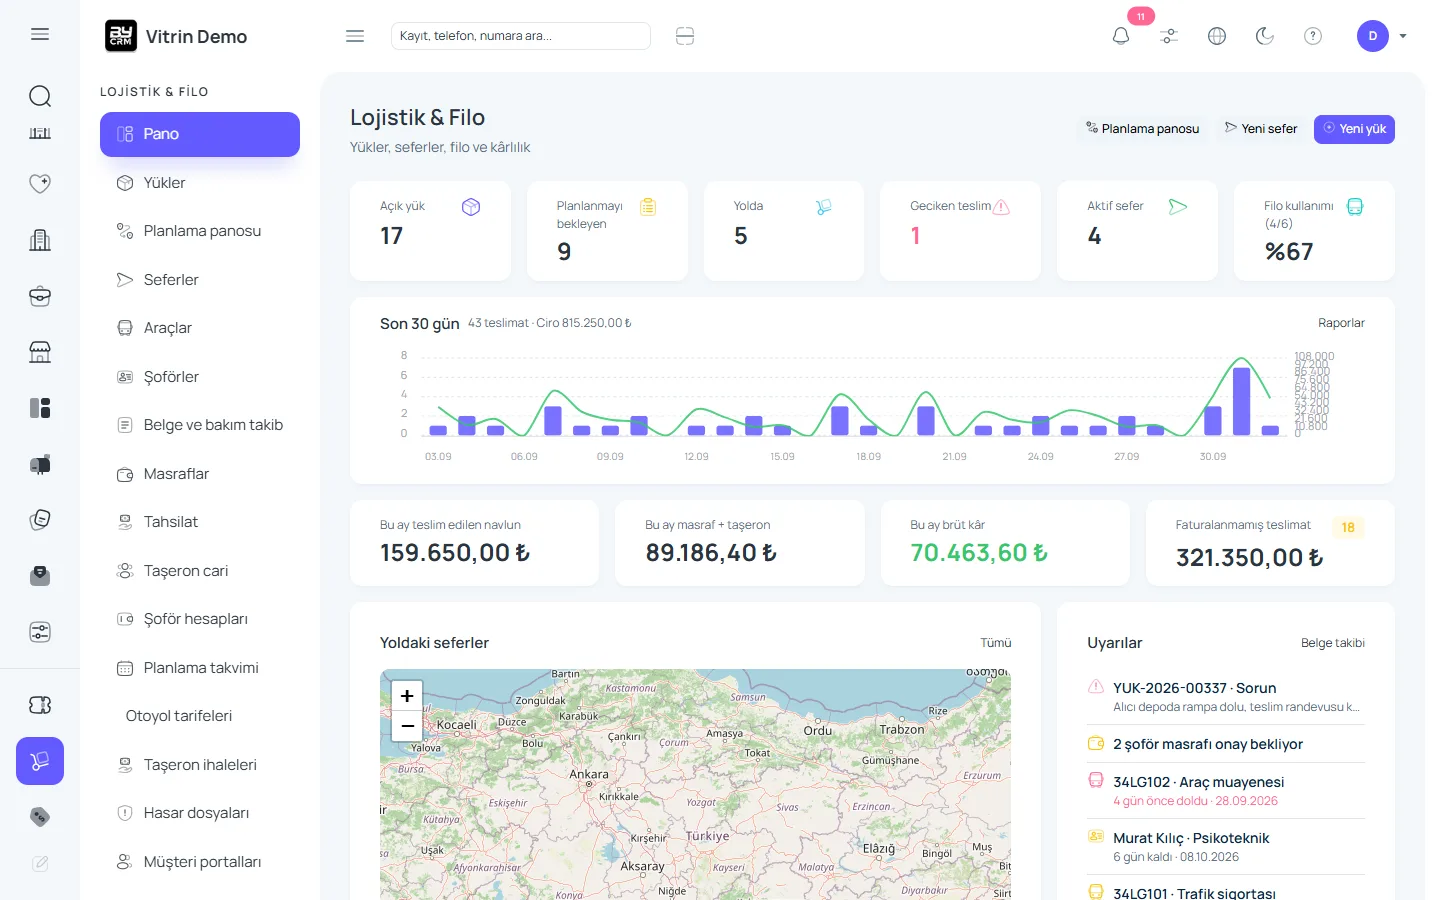Open Araçlar in the sidebar menu
The height and width of the screenshot is (900, 1440).
(200, 328)
